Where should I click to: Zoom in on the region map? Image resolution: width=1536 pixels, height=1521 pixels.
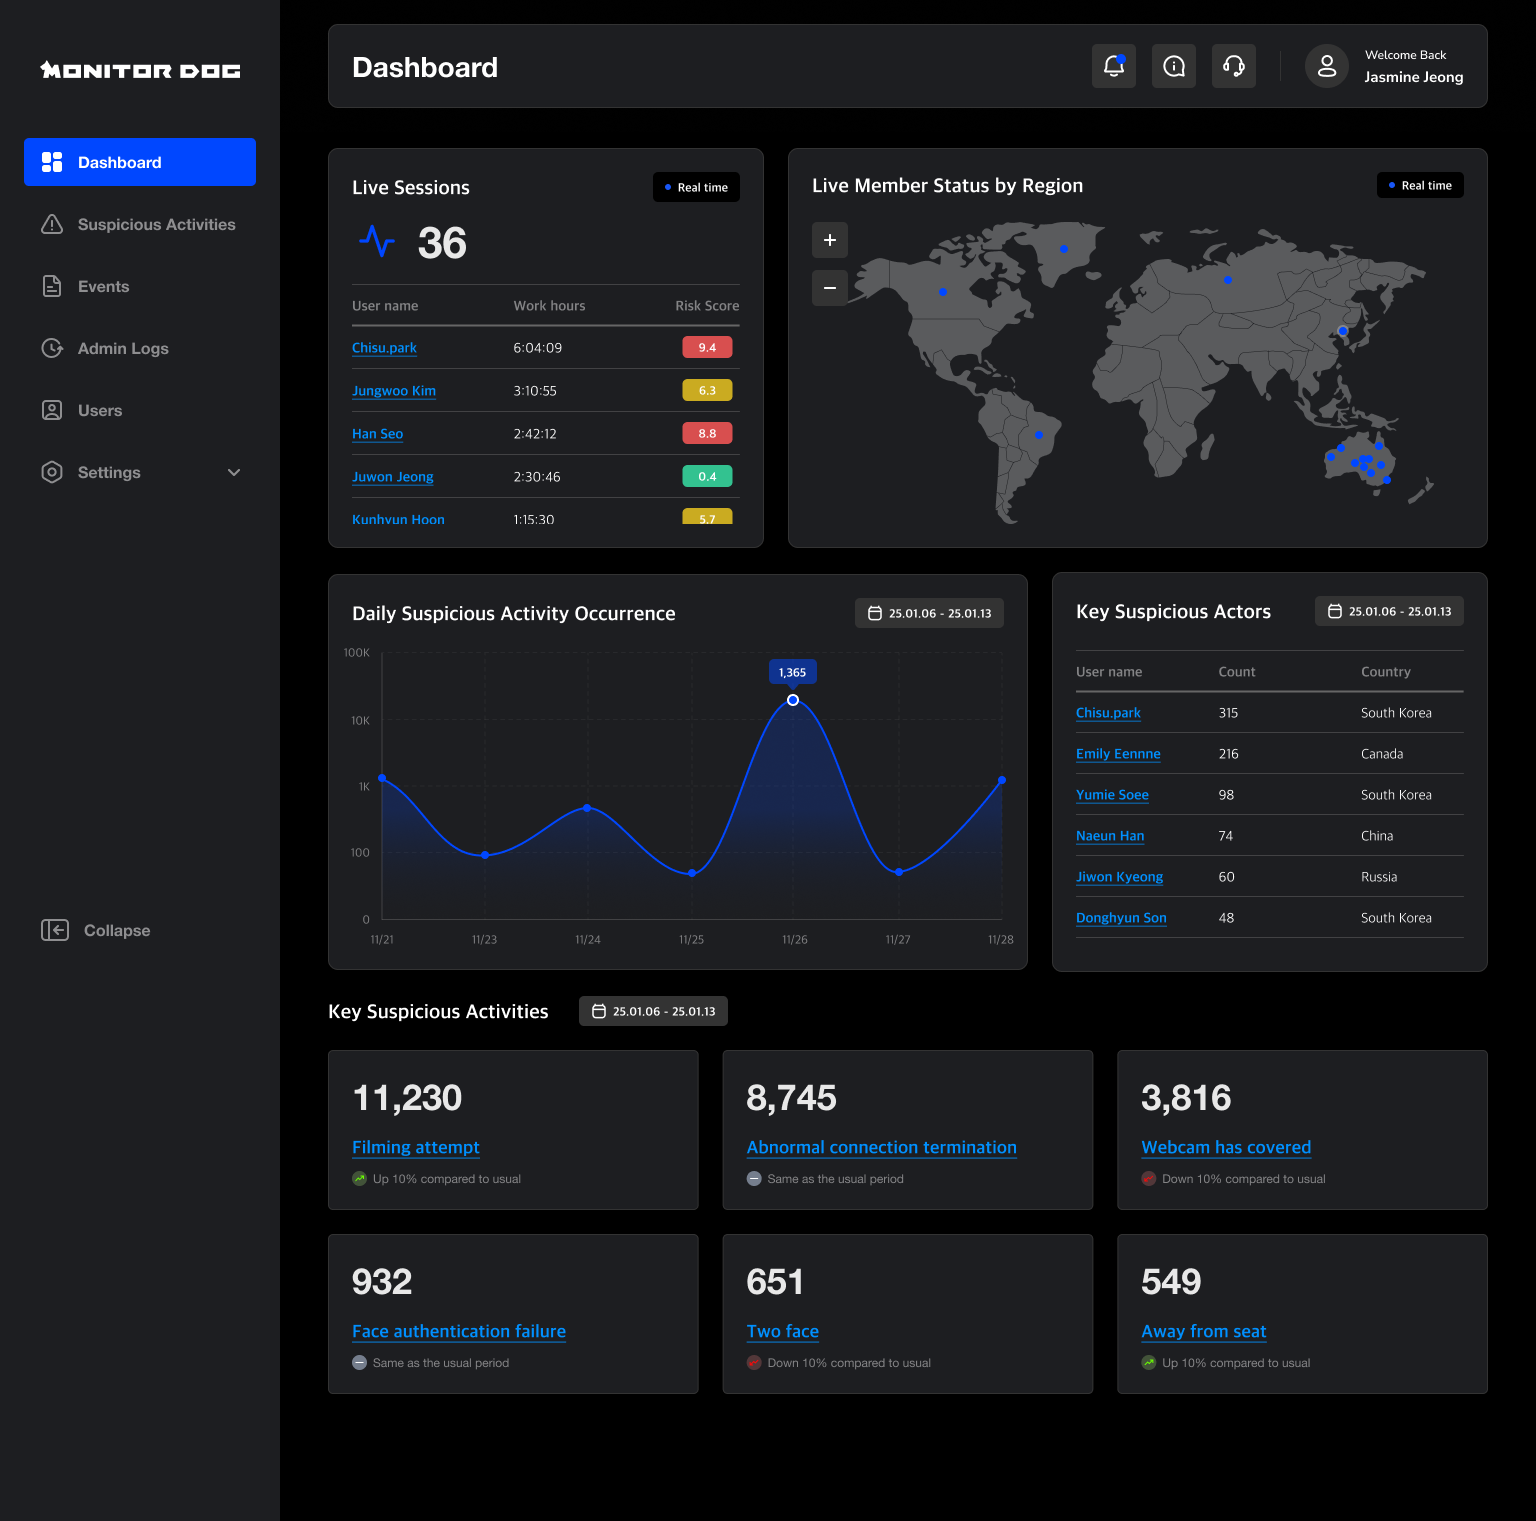[x=829, y=240]
